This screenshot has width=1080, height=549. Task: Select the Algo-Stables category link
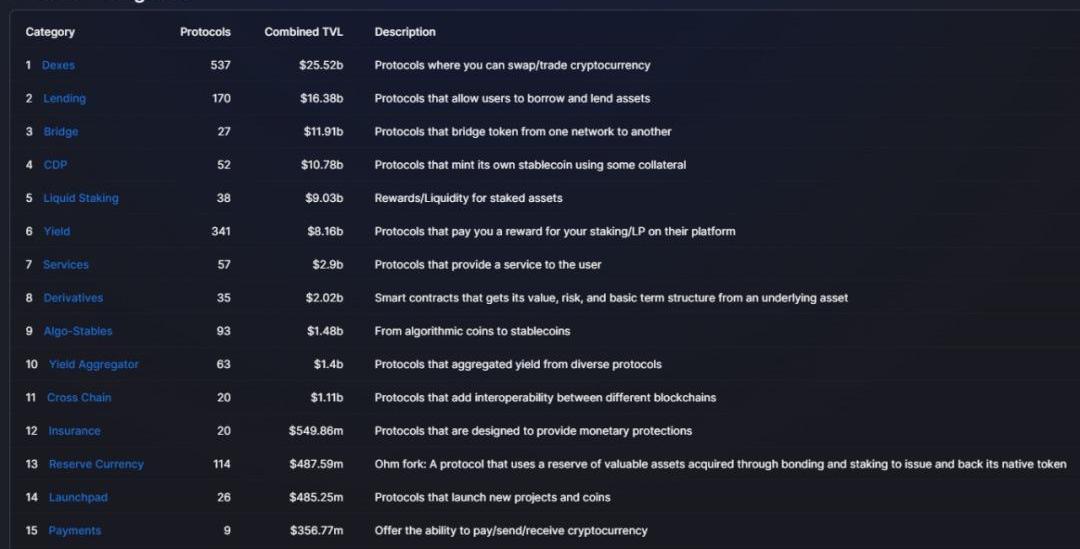point(77,331)
